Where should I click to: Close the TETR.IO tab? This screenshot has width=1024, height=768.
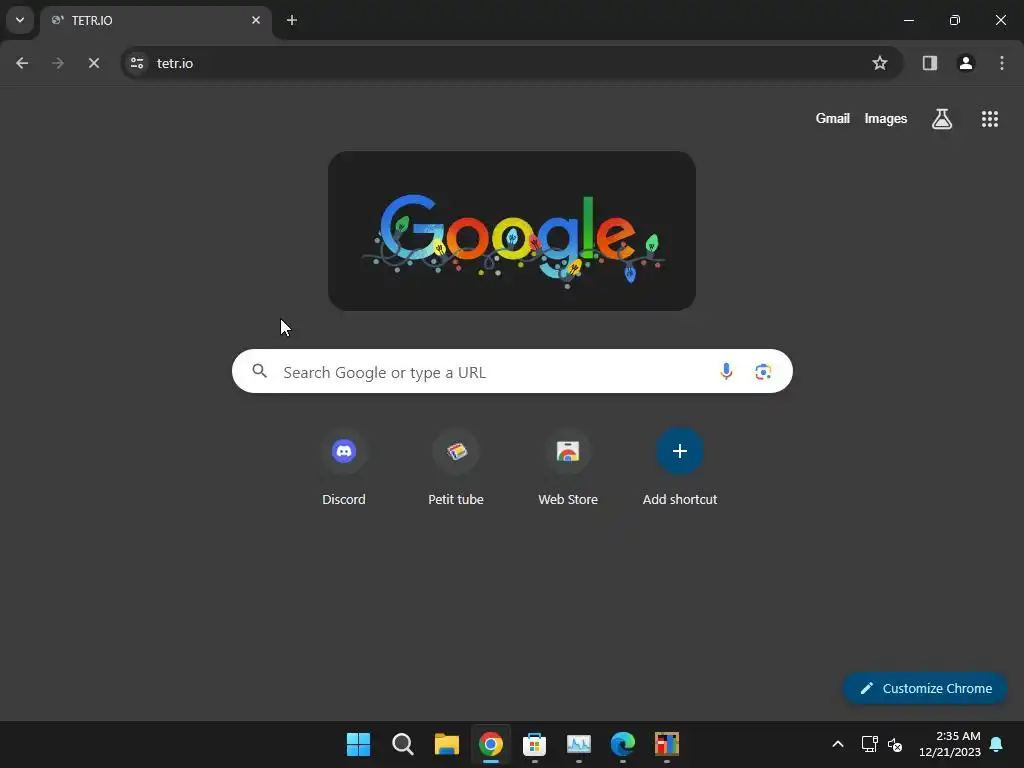point(256,20)
